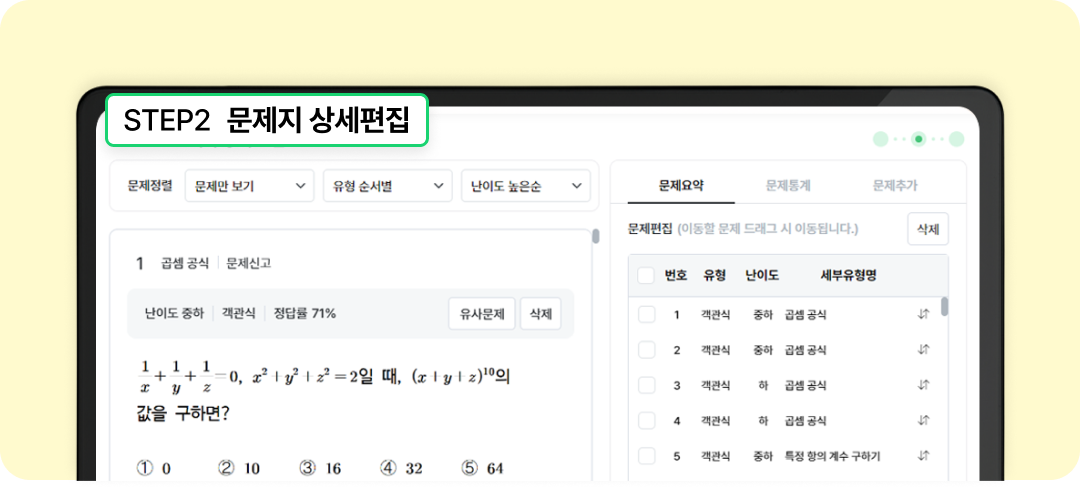Click reorder arrows icon for problem 2
Viewport: 1080px width, 490px height.
pos(923,350)
